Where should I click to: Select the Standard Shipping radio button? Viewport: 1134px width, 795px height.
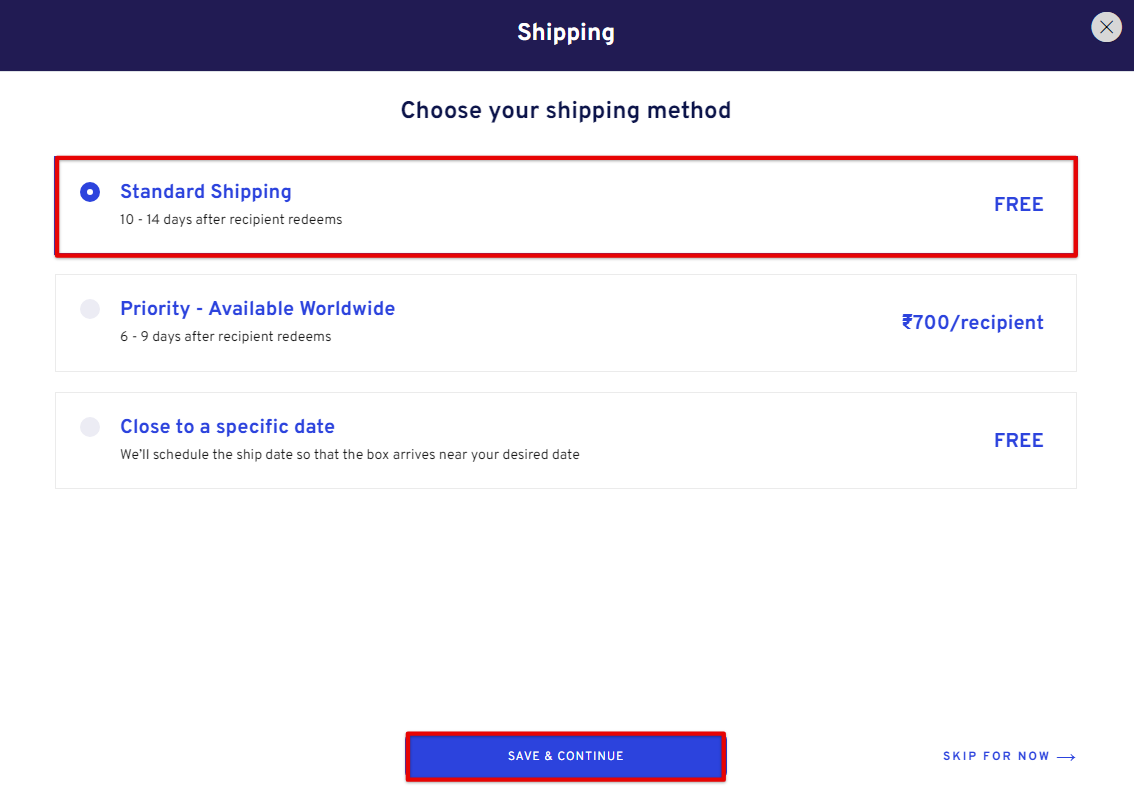point(90,192)
